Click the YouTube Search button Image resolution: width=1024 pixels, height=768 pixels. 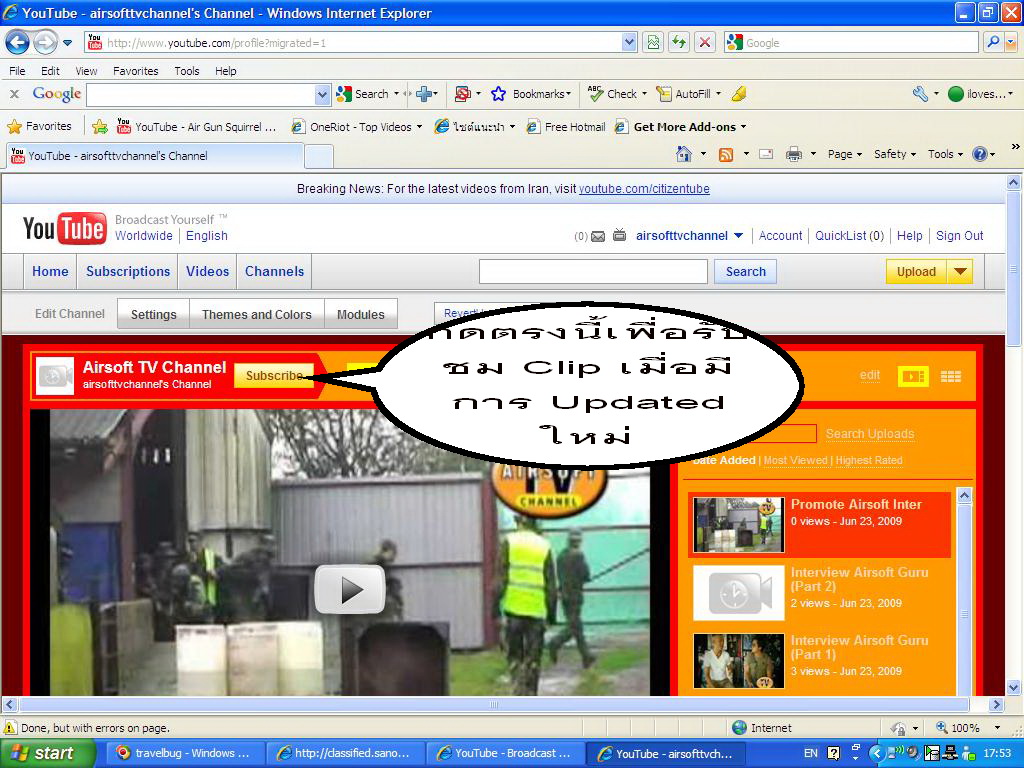(745, 272)
